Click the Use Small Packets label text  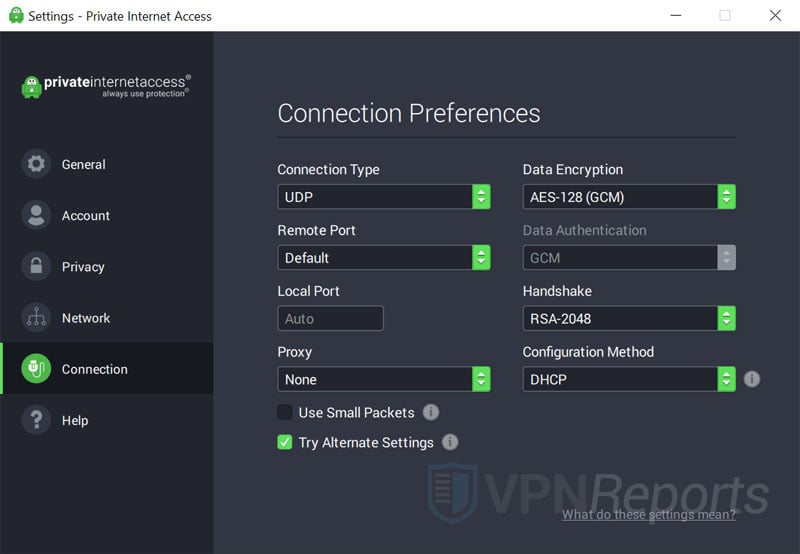coord(356,412)
